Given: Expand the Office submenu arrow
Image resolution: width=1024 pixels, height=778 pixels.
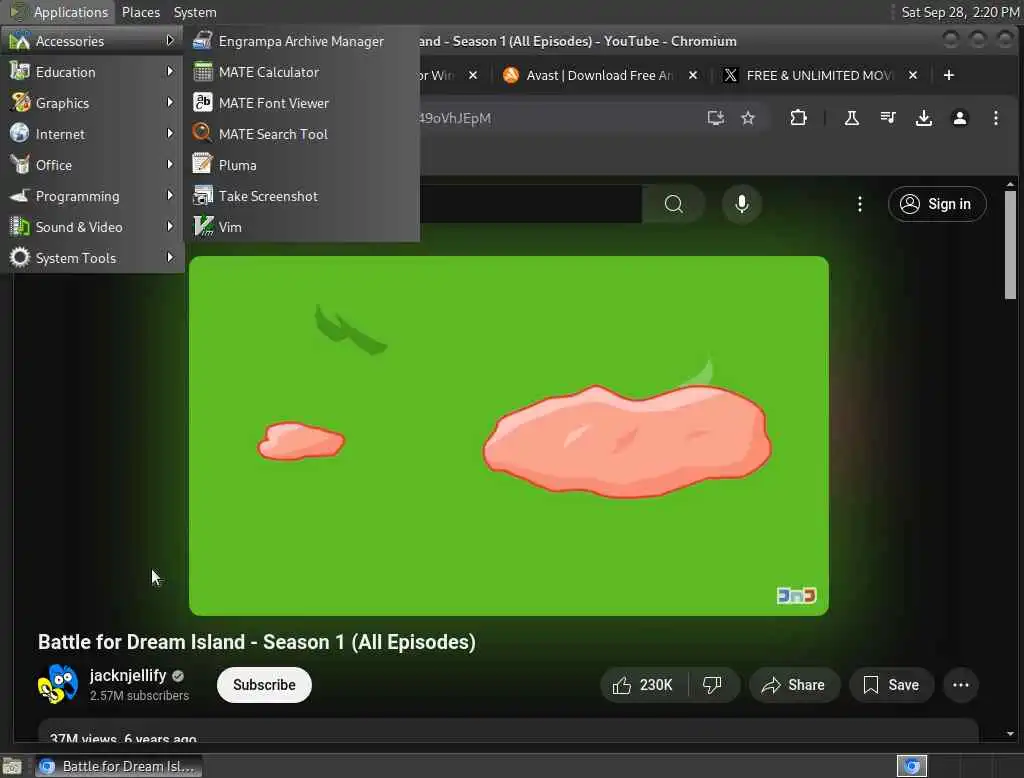Looking at the screenshot, I should tap(170, 165).
